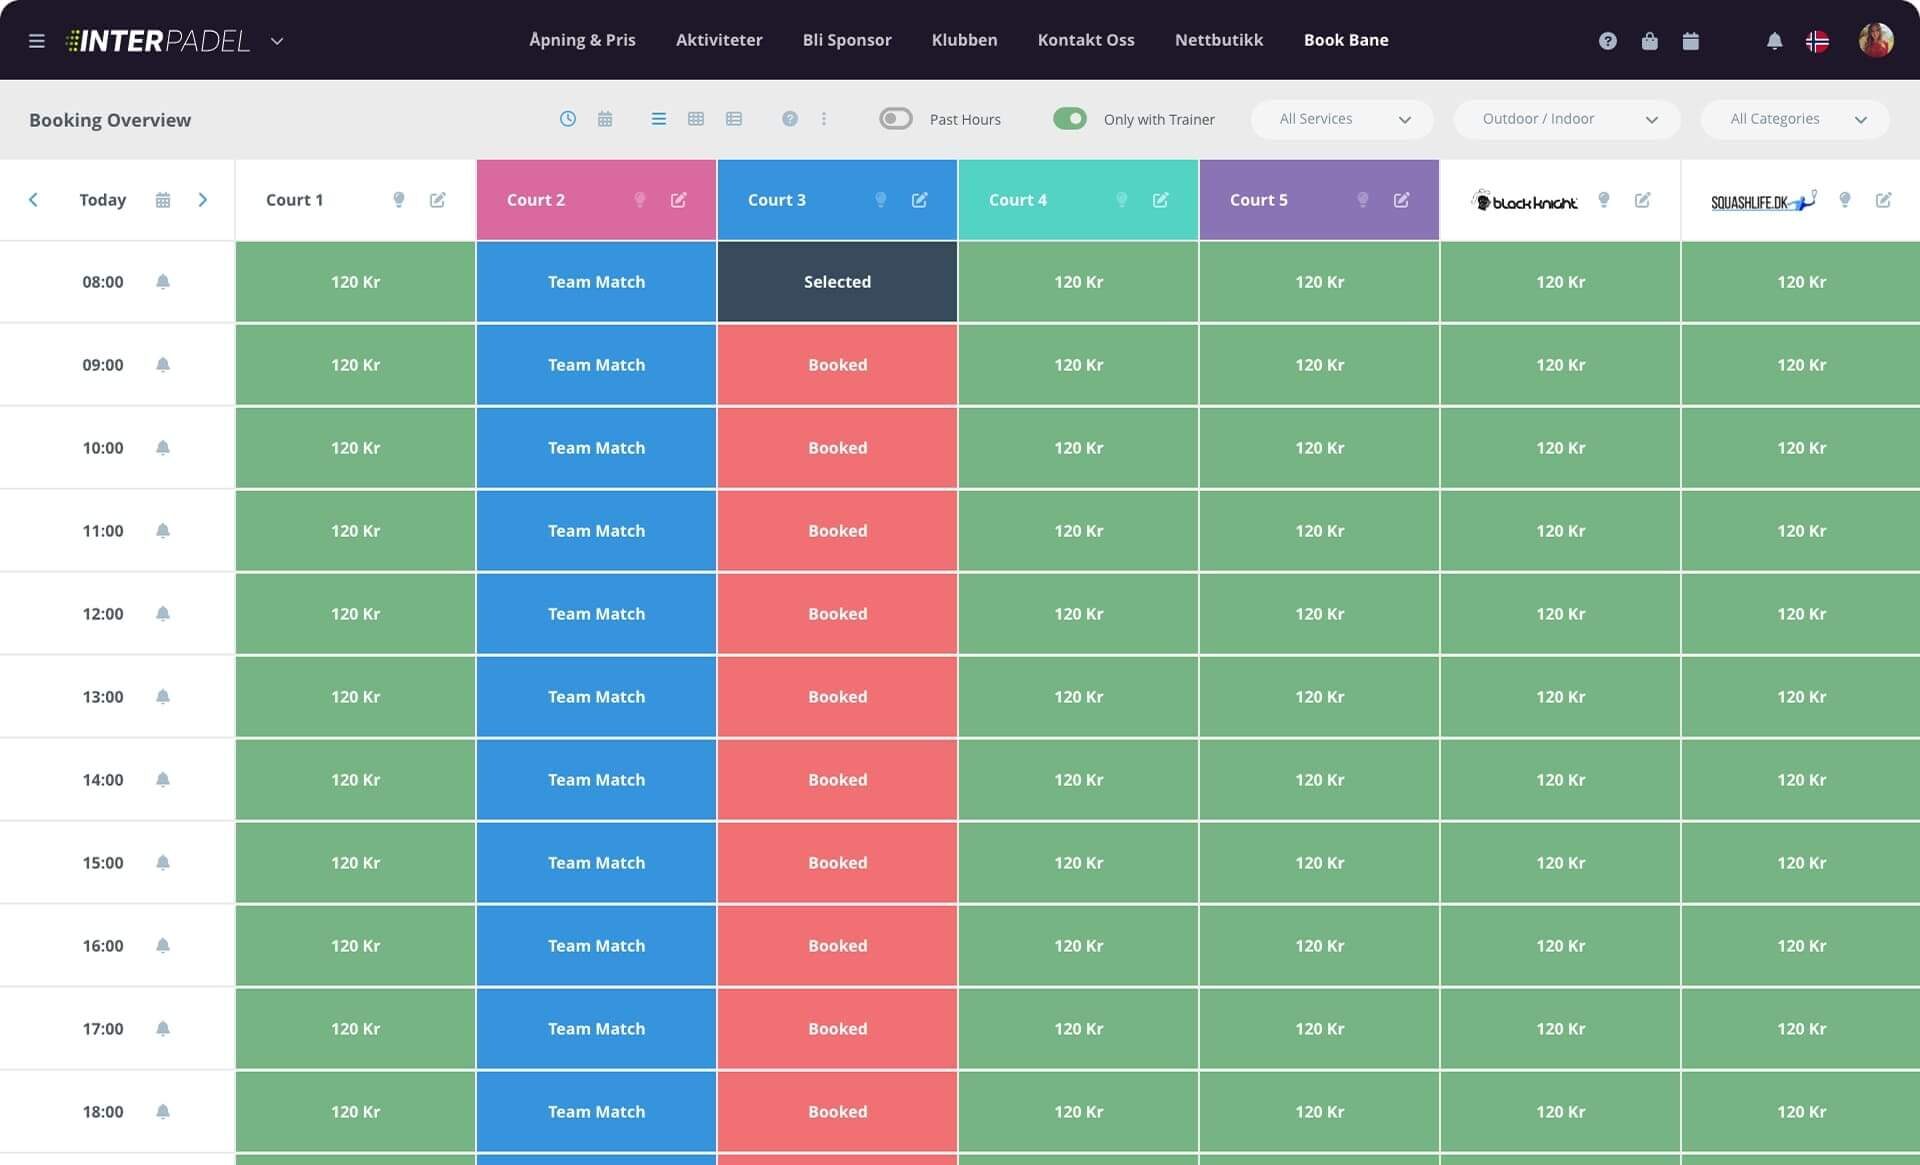This screenshot has width=1920, height=1165.
Task: Go to next day arrow
Action: (203, 200)
